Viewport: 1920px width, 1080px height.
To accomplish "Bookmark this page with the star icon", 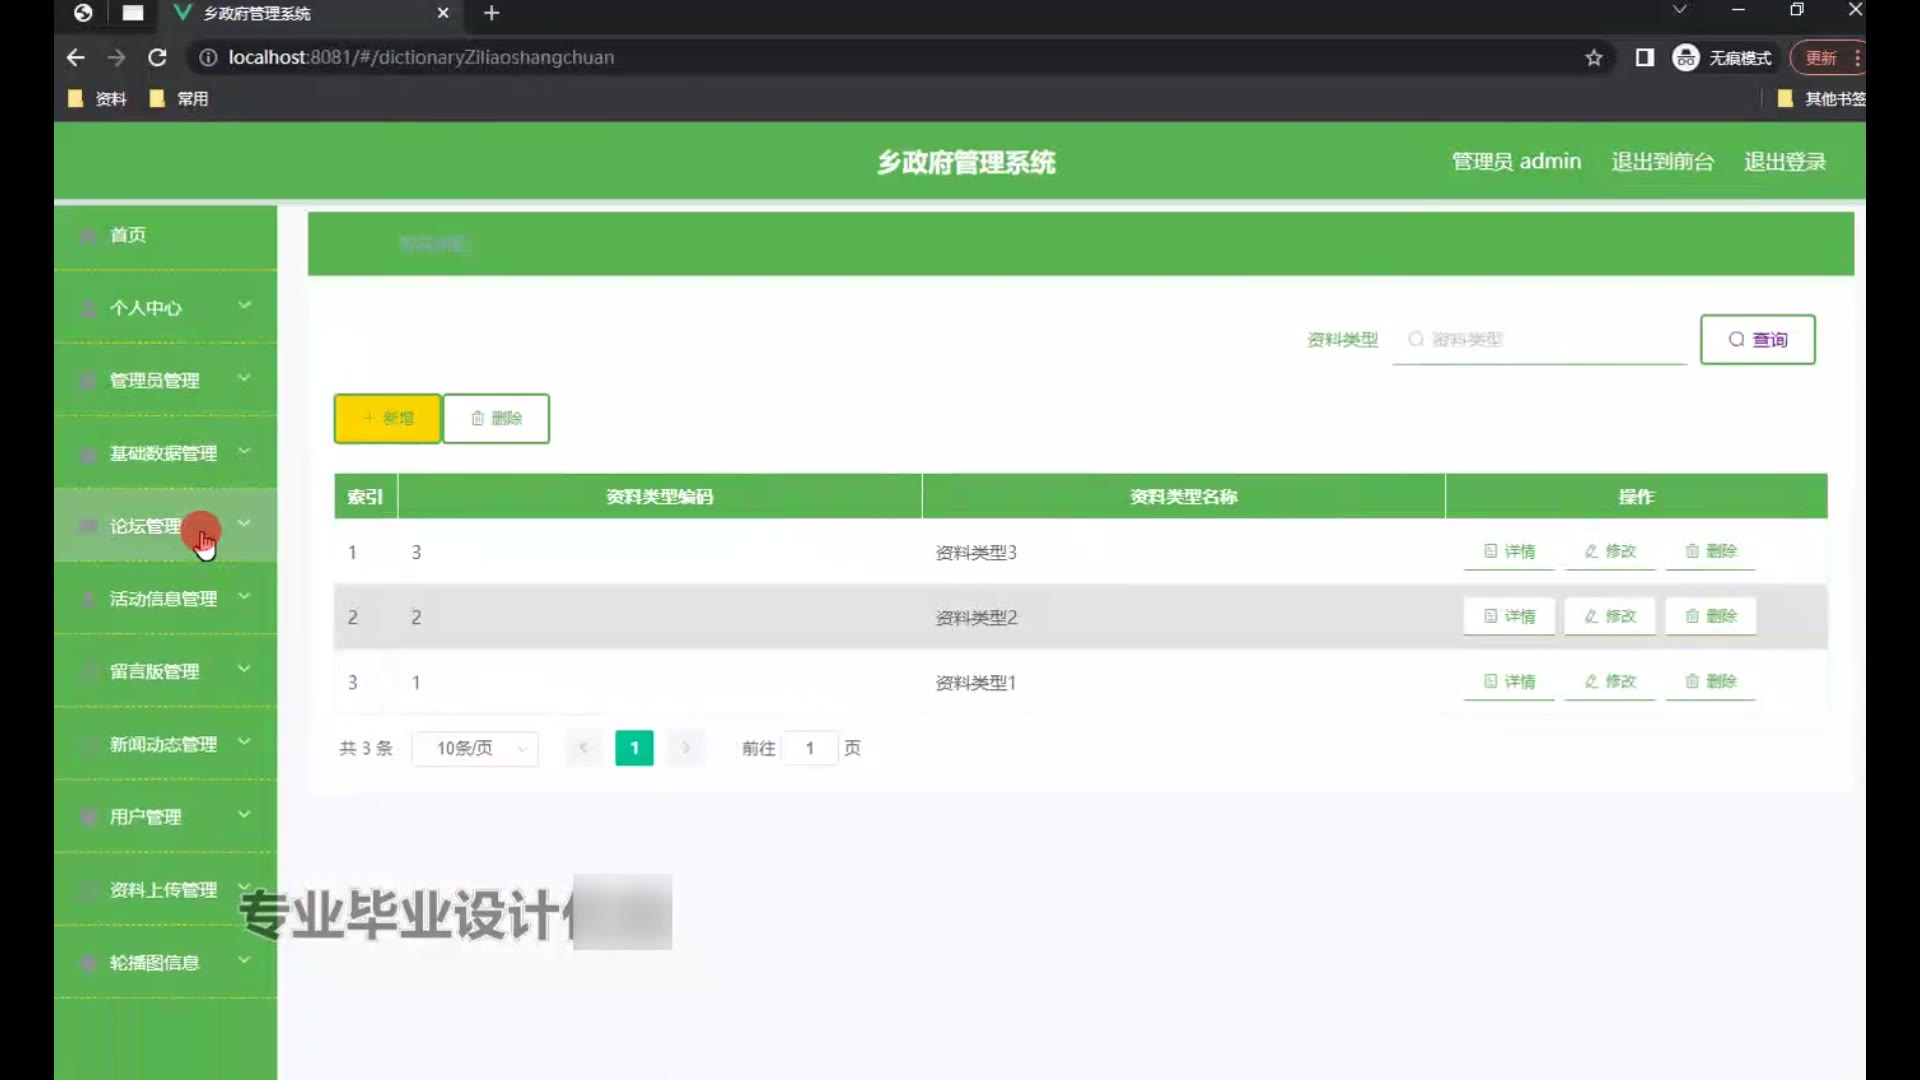I will coord(1594,57).
